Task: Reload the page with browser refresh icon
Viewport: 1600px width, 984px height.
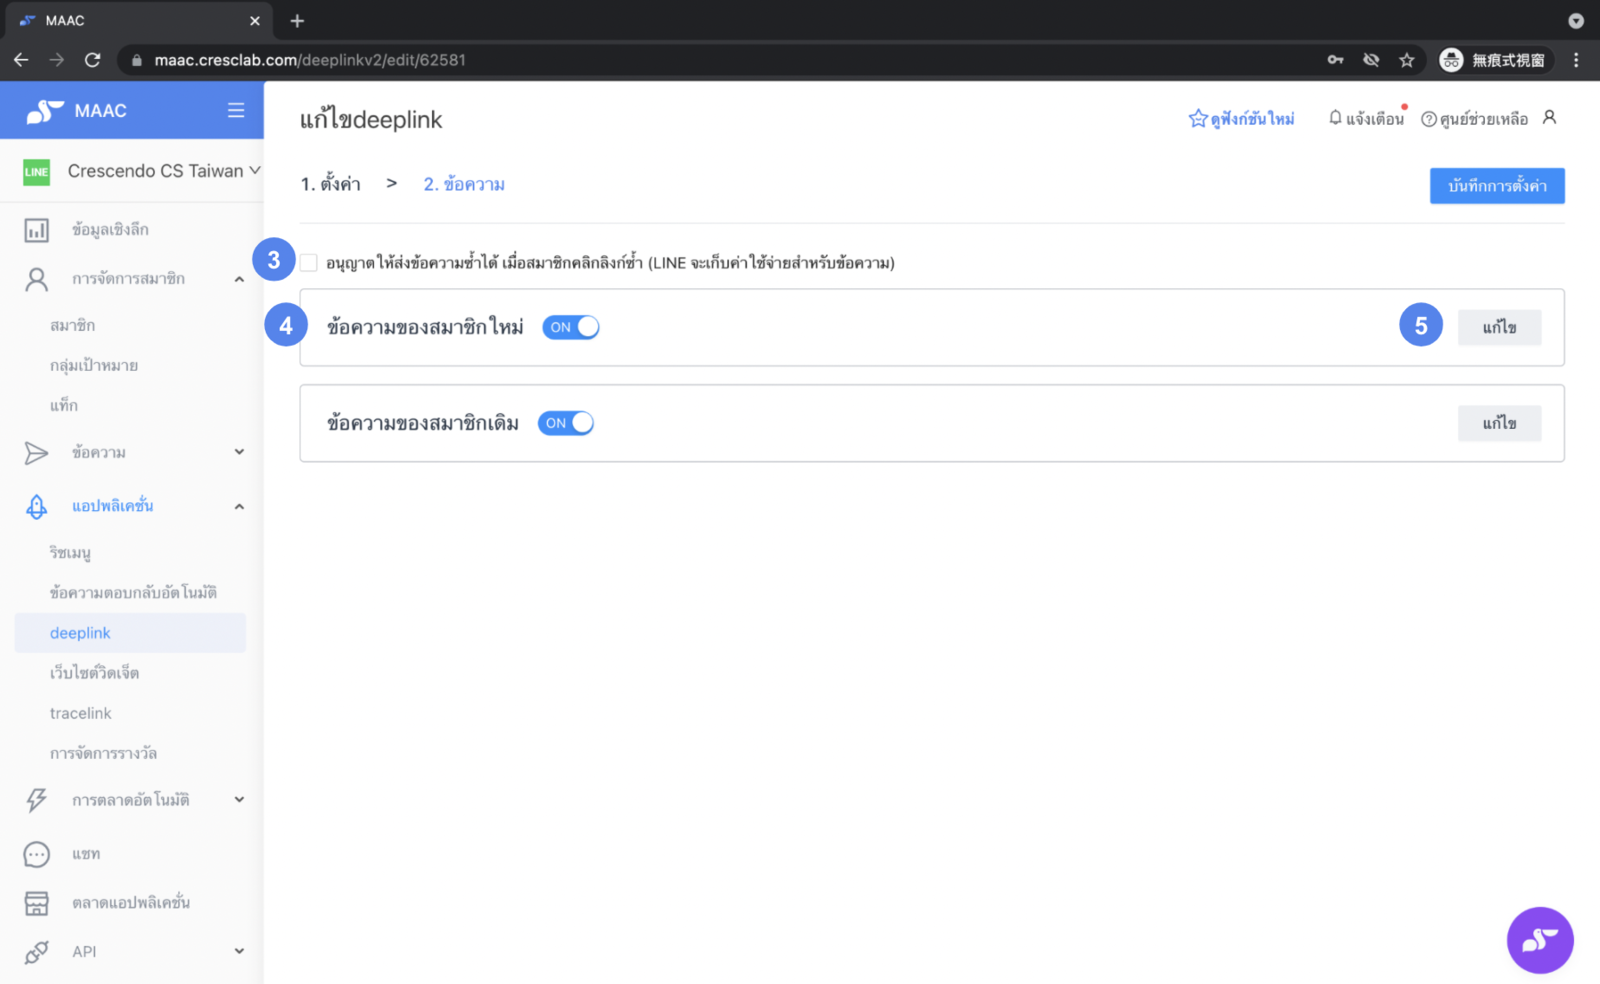Action: point(93,60)
